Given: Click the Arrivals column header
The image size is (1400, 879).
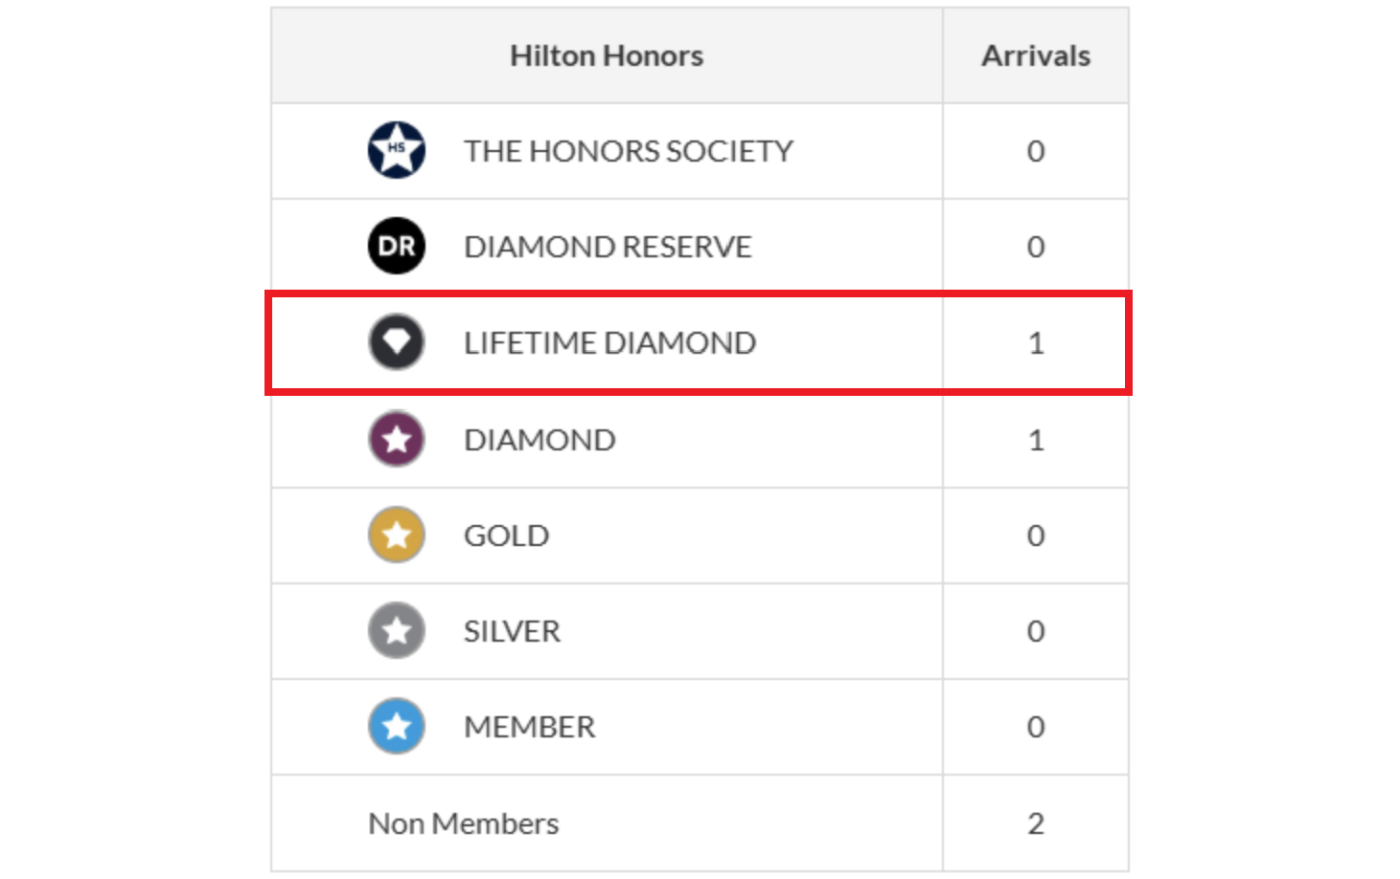Looking at the screenshot, I should point(1035,56).
